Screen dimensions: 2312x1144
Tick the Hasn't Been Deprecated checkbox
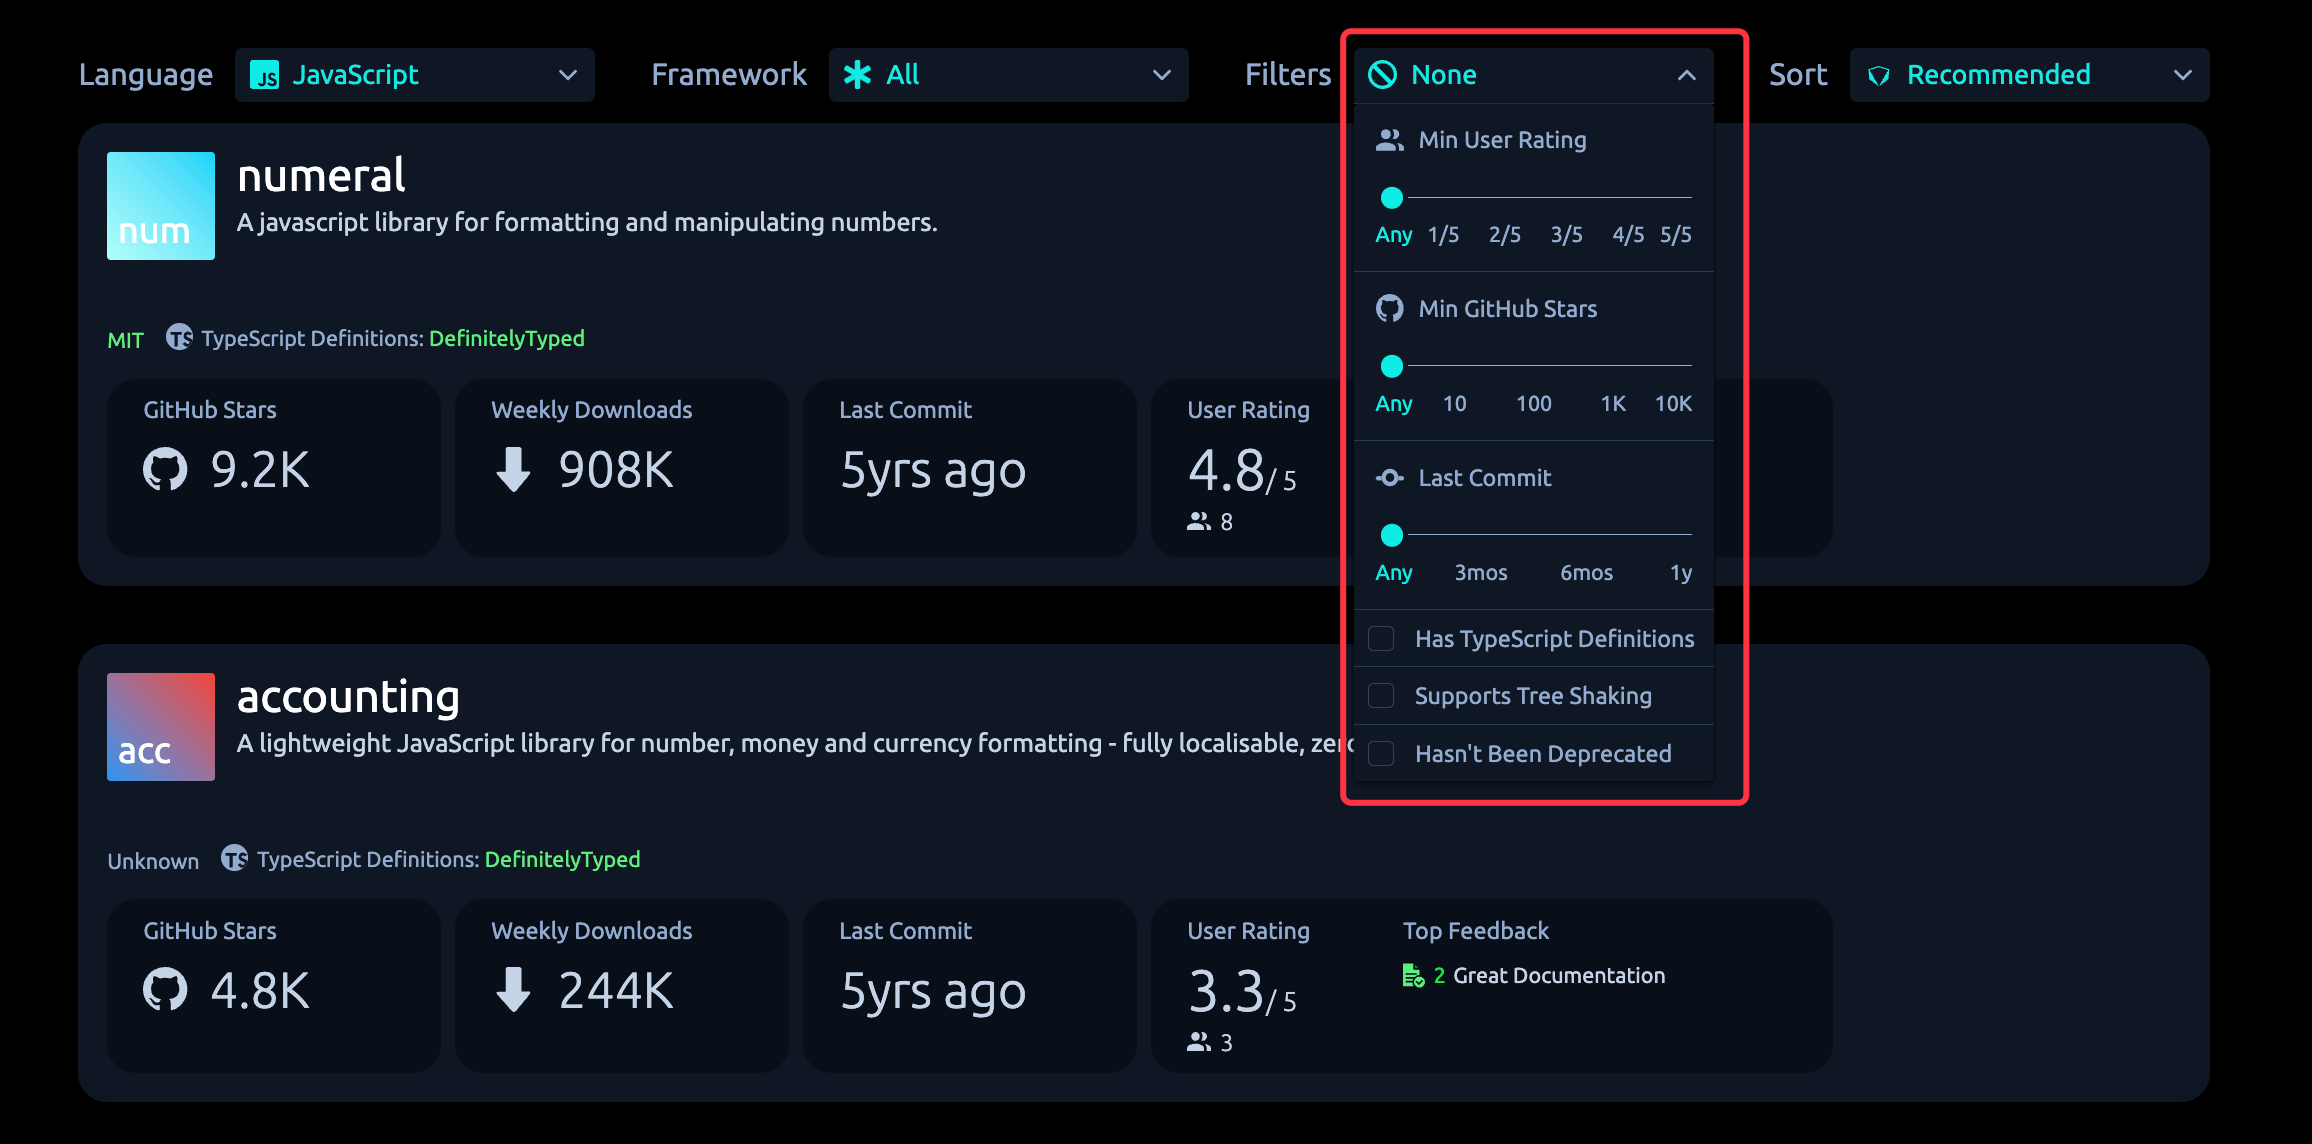click(1381, 754)
